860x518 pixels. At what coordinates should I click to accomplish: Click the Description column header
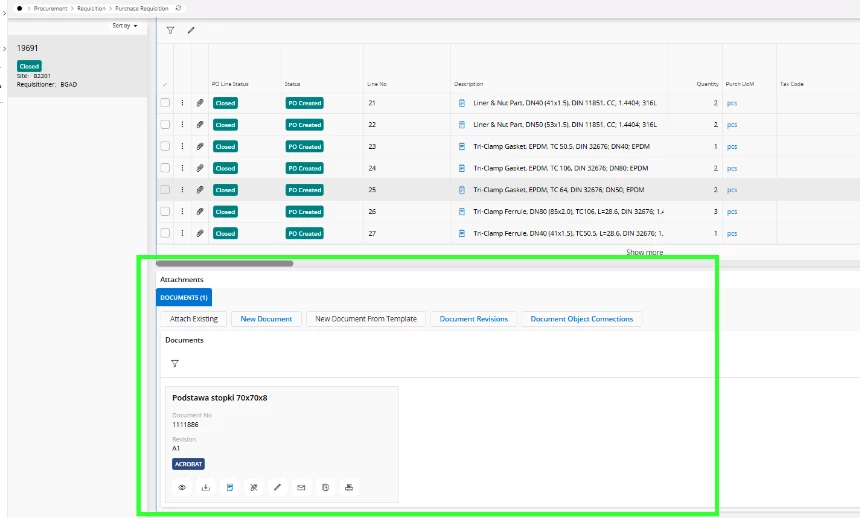click(x=468, y=84)
